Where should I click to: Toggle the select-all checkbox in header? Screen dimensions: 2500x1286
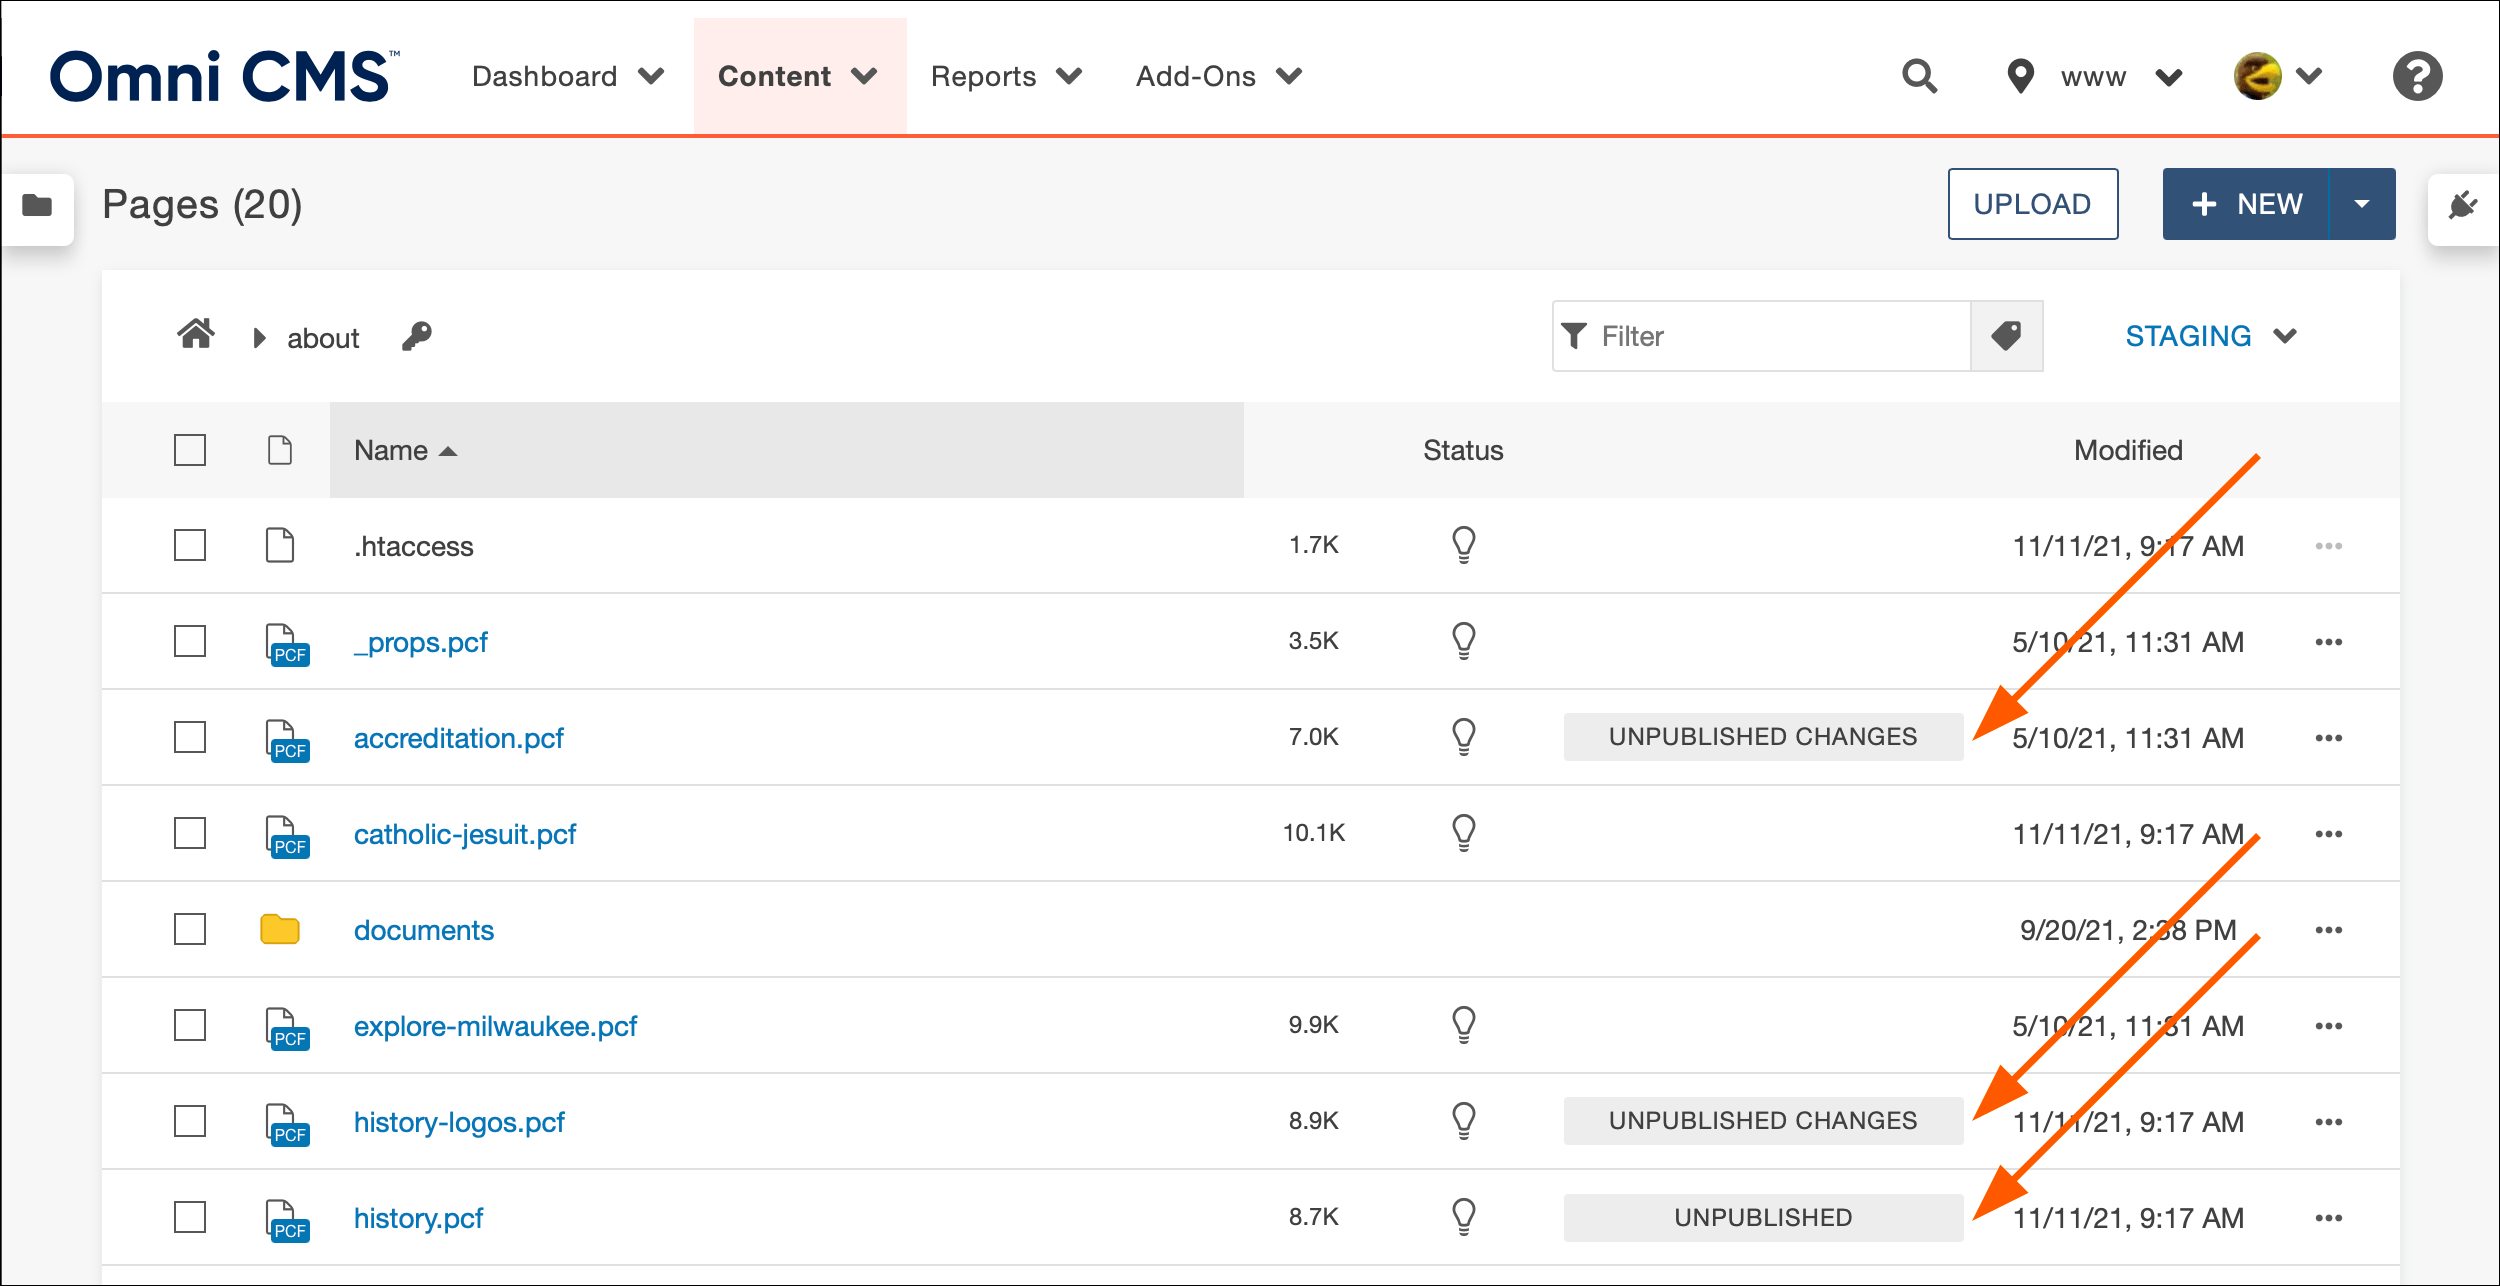pos(190,449)
